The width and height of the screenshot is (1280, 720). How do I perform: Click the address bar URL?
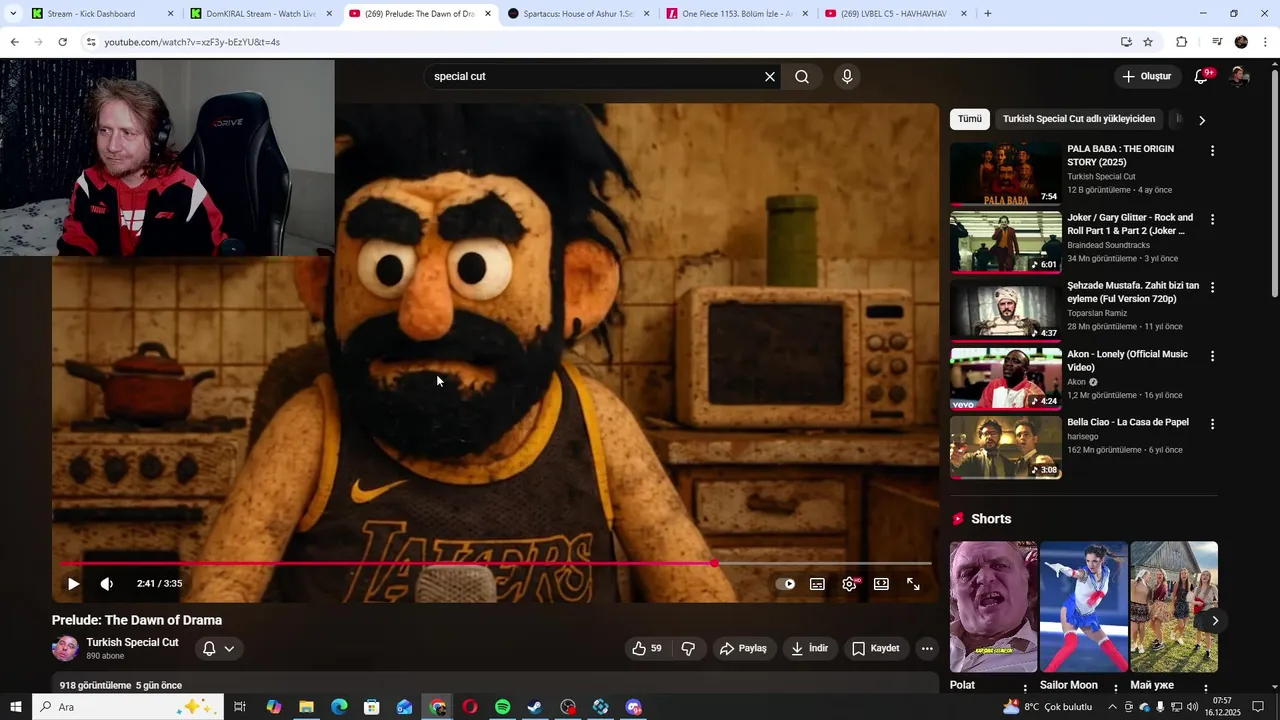(x=192, y=42)
